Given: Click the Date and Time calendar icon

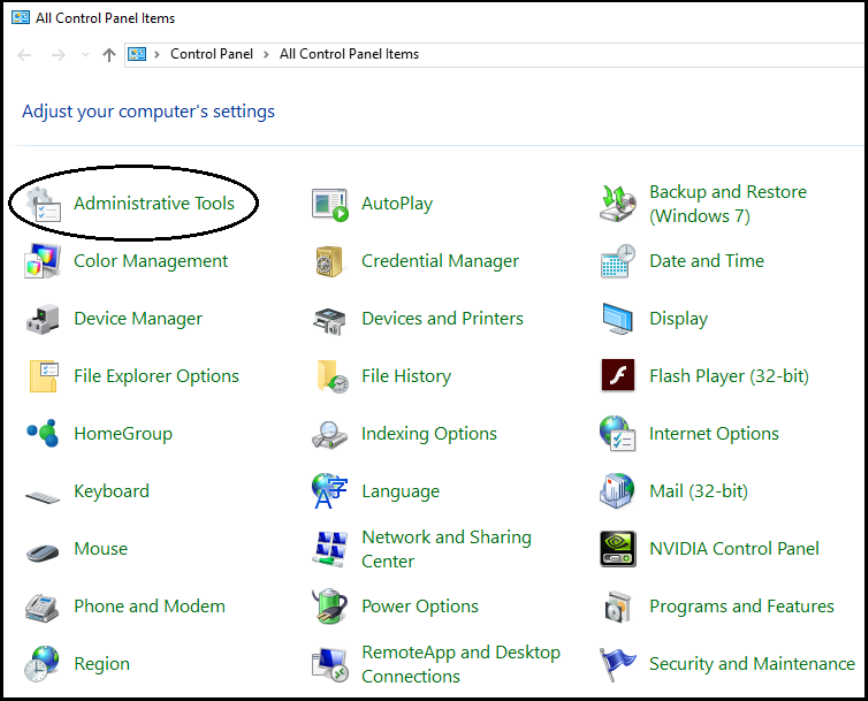Looking at the screenshot, I should click(618, 261).
